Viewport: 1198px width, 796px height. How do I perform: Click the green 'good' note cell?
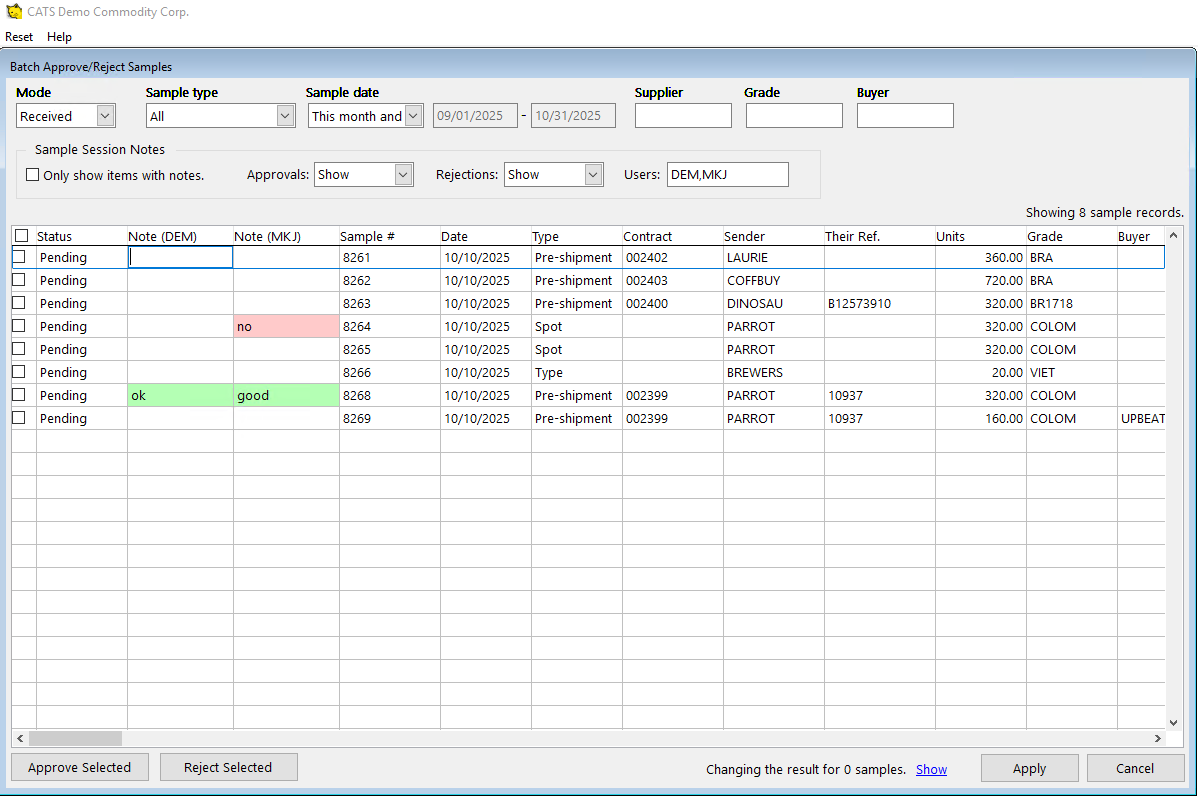click(286, 395)
